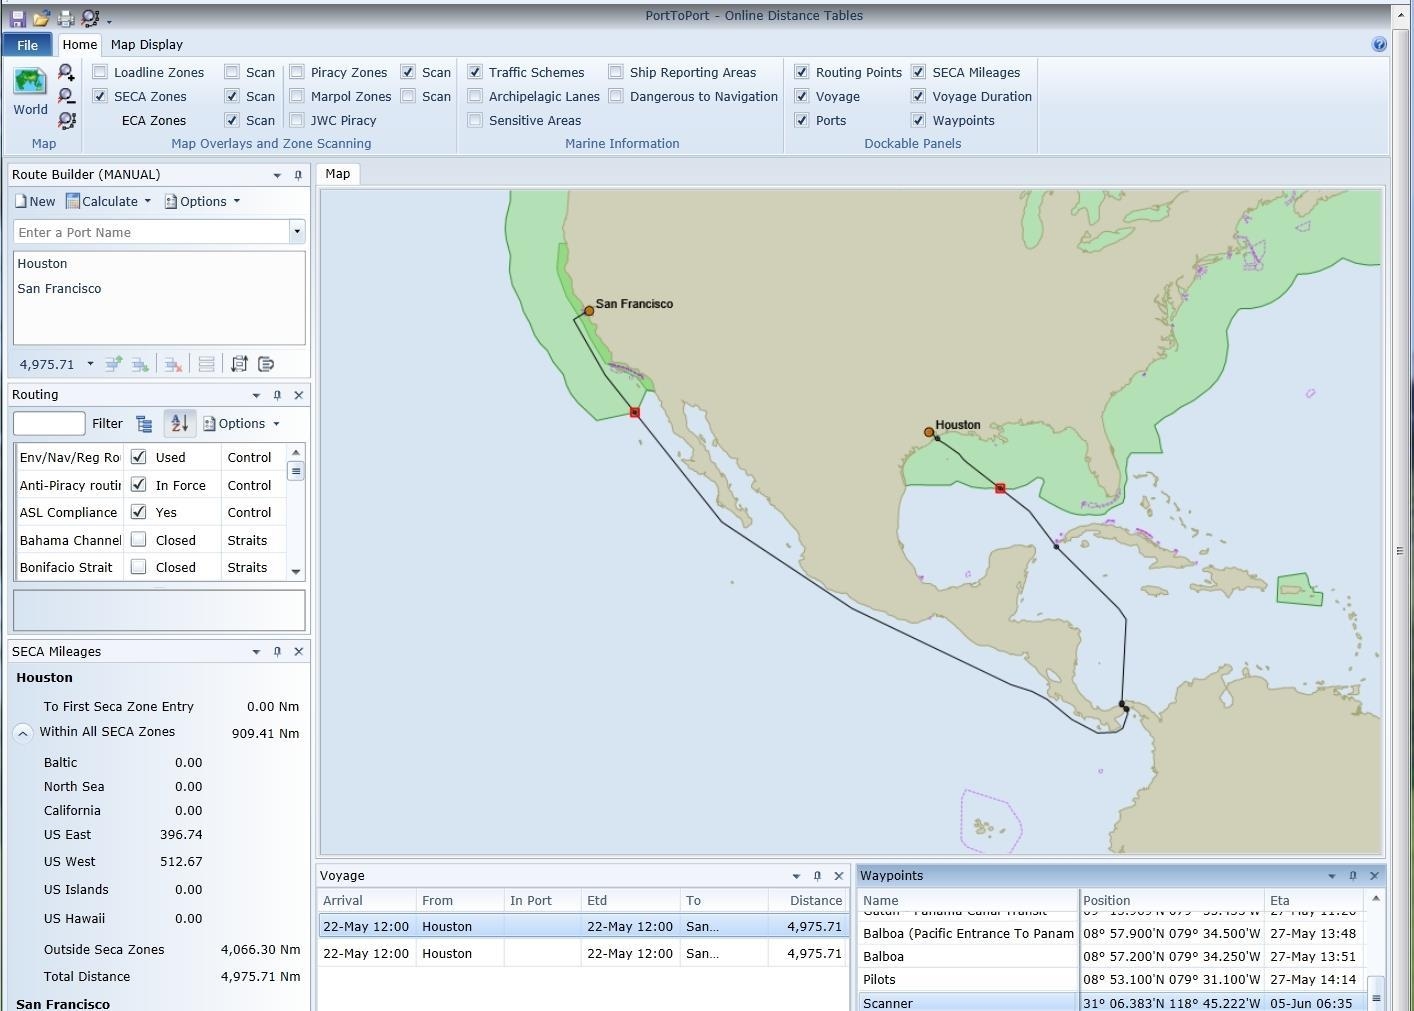Click the New route button
The height and width of the screenshot is (1011, 1414).
[35, 201]
